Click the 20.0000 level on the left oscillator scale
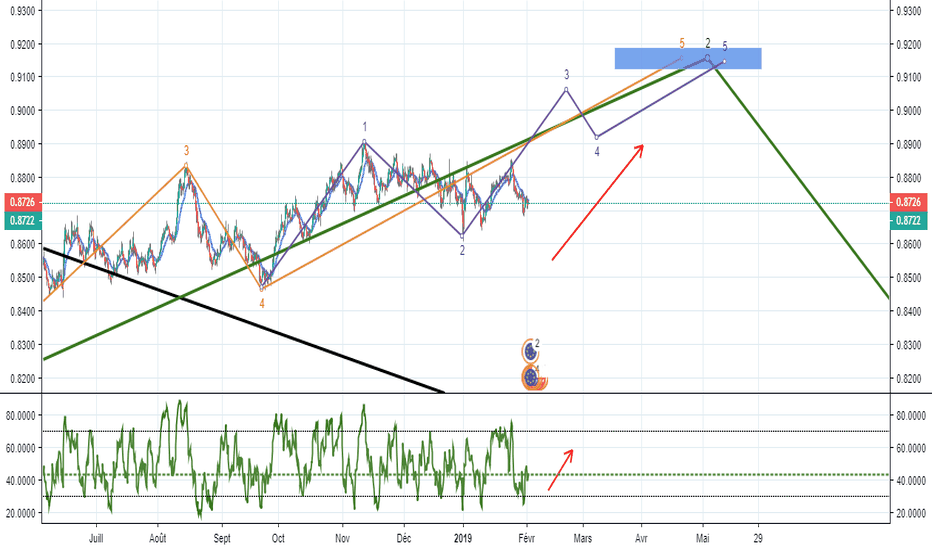 tap(21, 513)
